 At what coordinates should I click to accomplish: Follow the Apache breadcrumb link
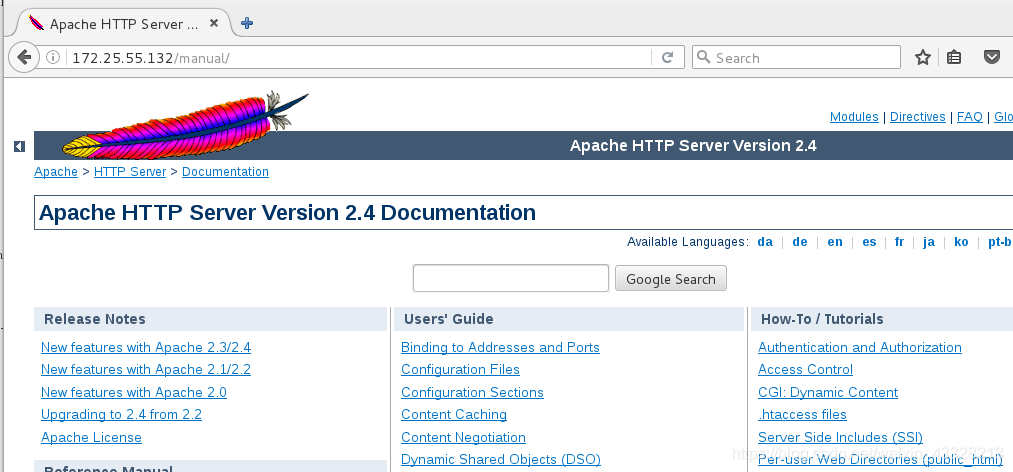[x=56, y=172]
